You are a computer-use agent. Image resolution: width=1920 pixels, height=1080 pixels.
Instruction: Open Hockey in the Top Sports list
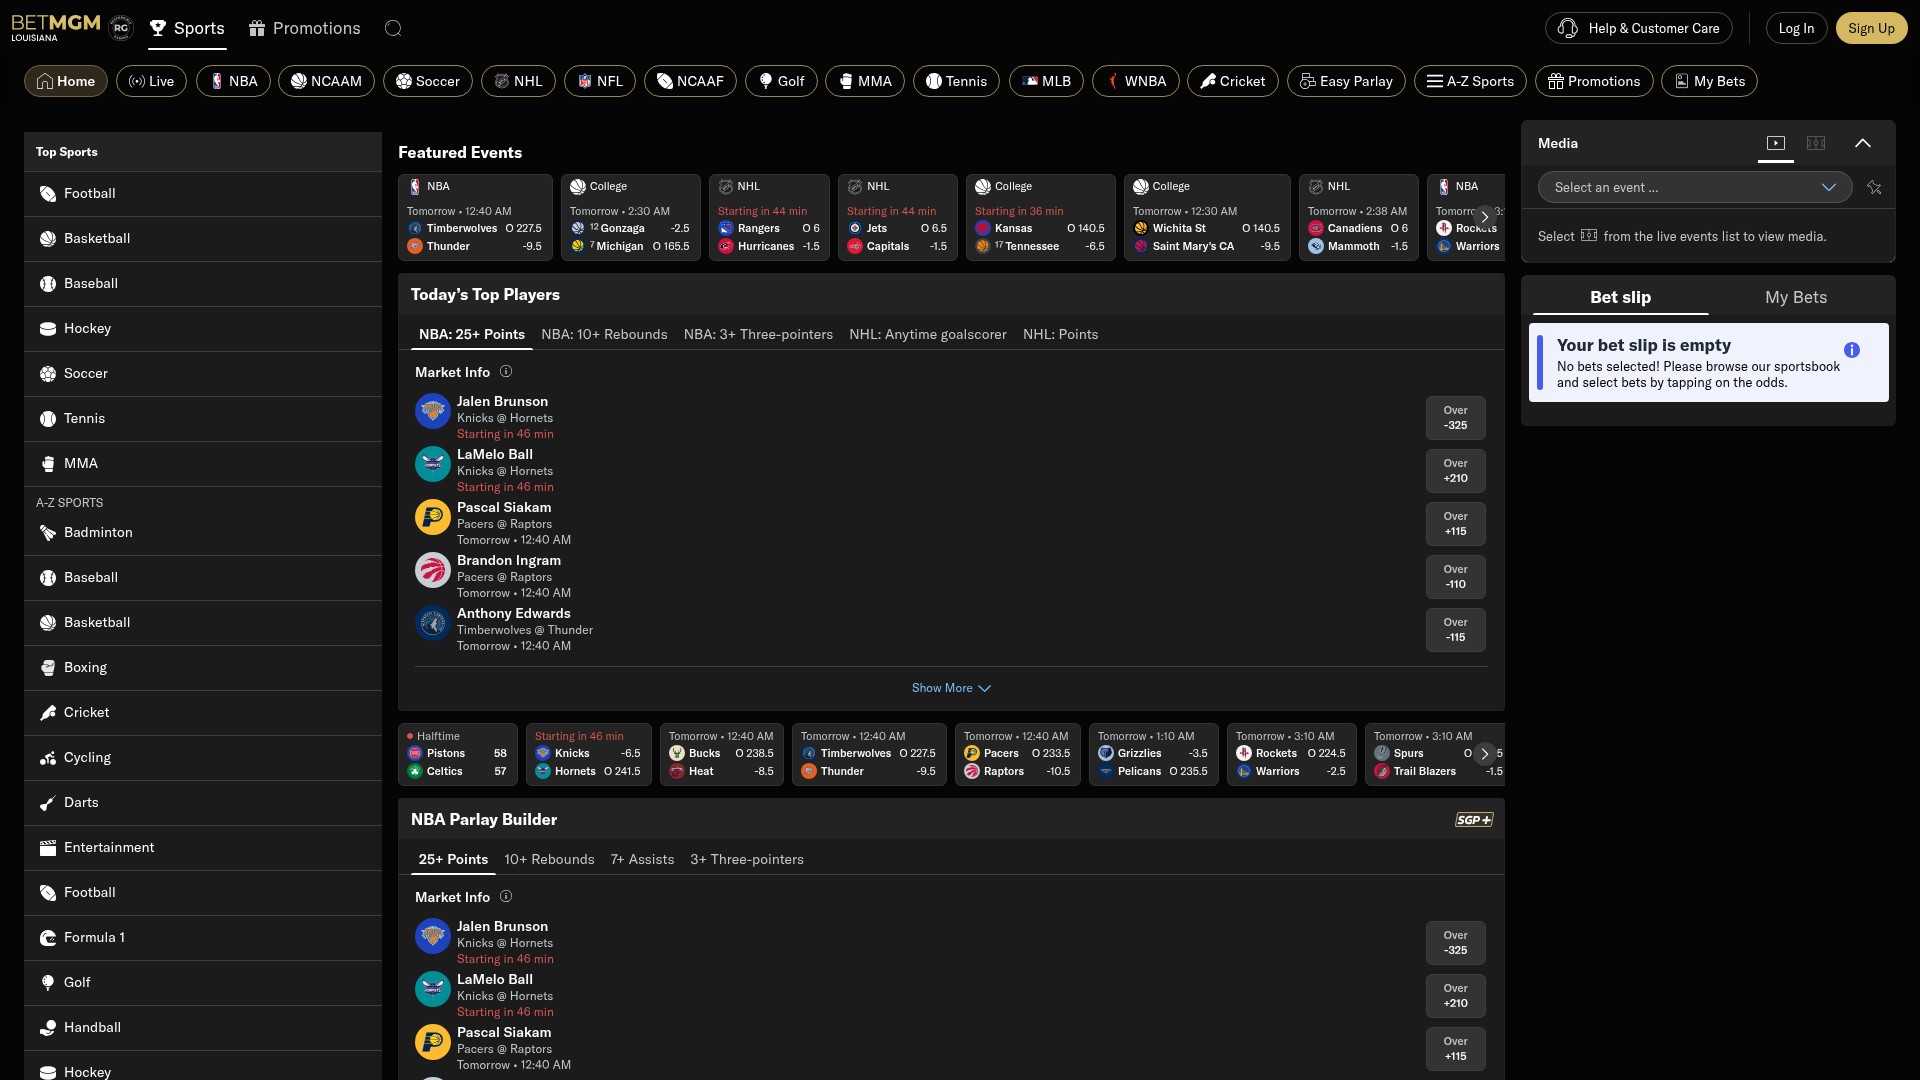click(203, 329)
